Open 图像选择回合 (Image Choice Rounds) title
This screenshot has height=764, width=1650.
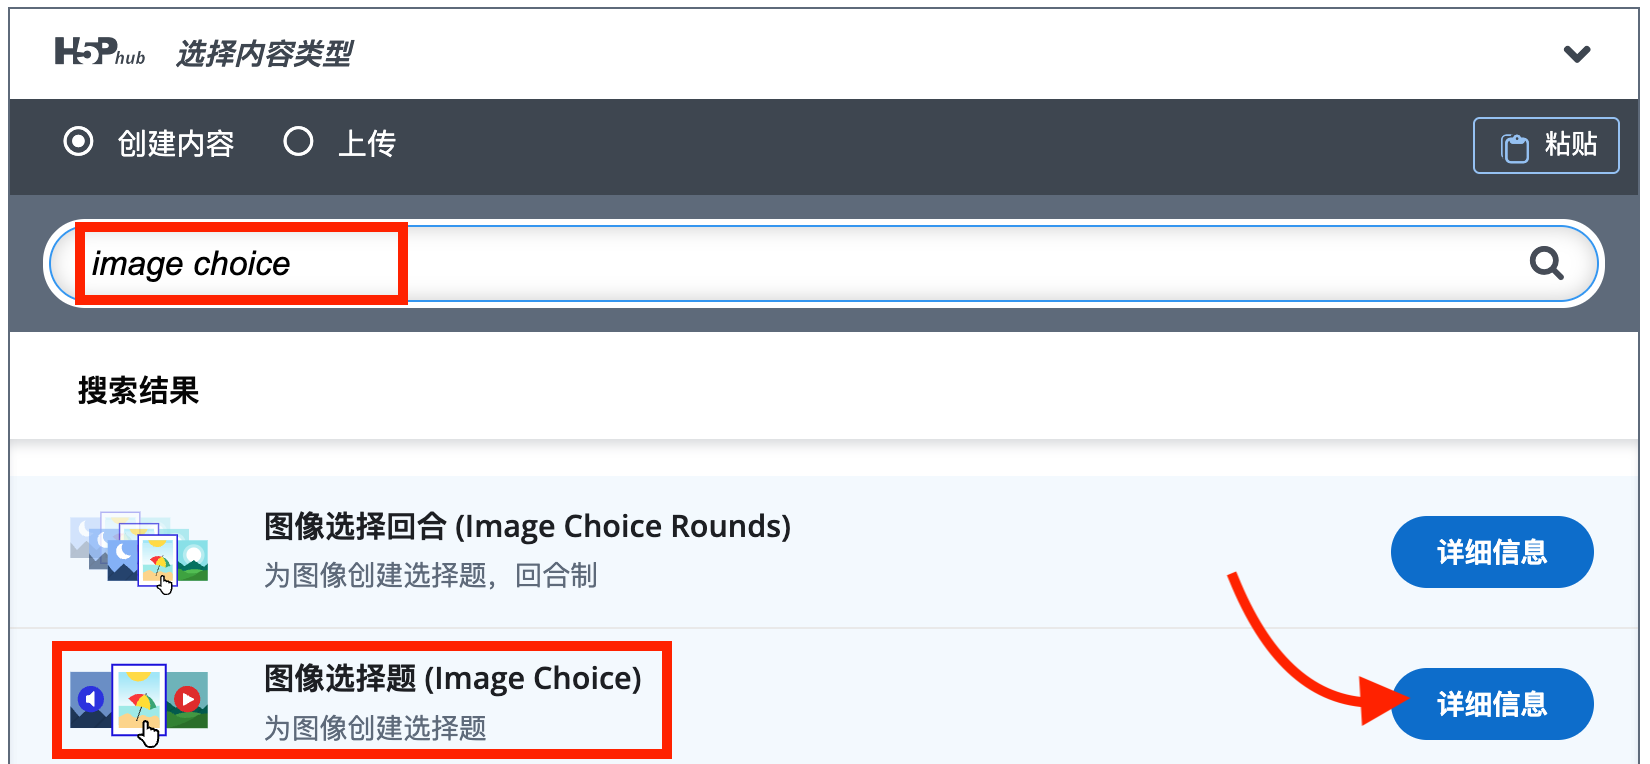click(527, 526)
